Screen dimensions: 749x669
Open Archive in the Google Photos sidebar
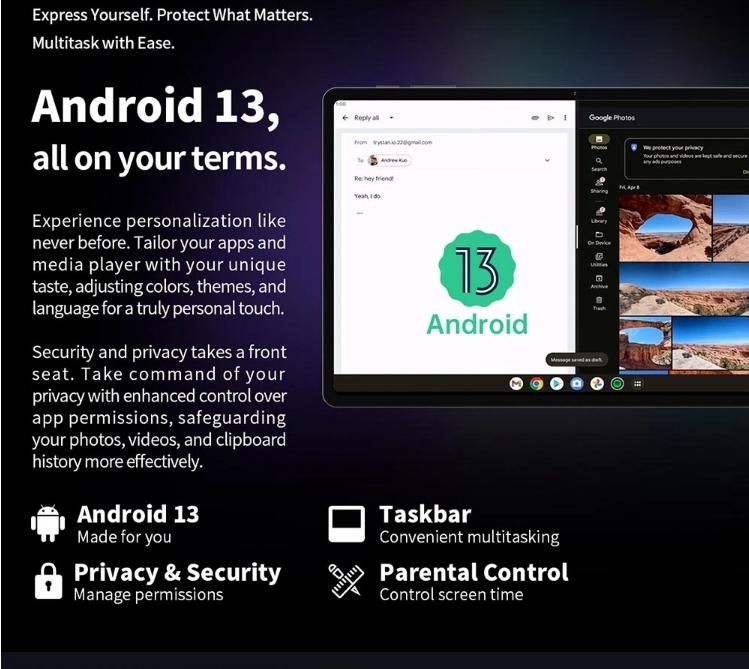tap(599, 282)
